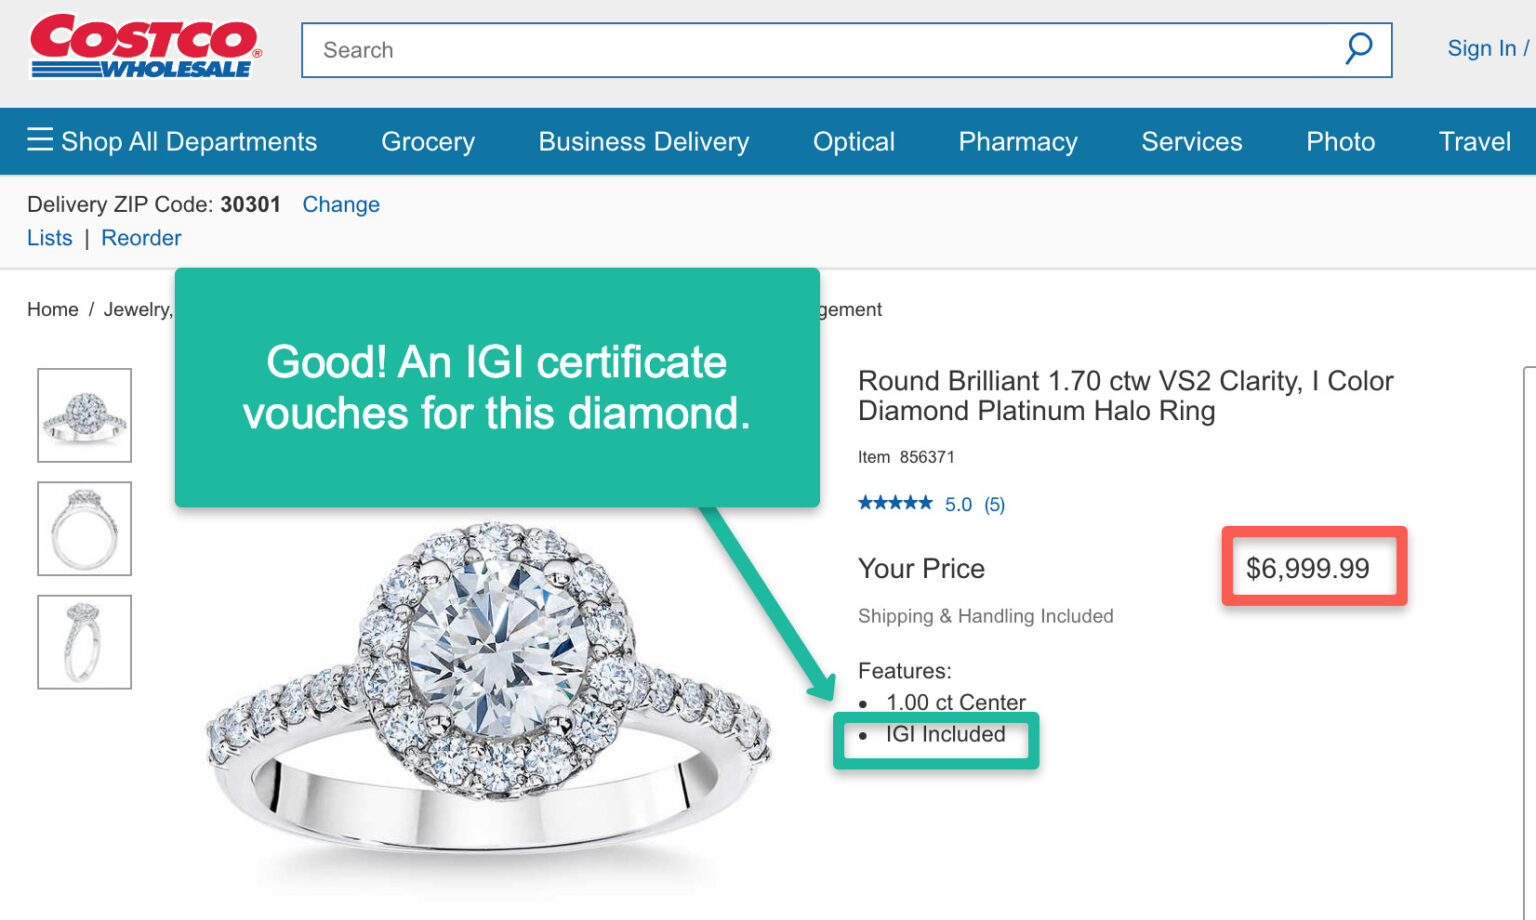Click the first ring thumbnail in the sidebar
This screenshot has width=1536, height=920.
point(84,414)
